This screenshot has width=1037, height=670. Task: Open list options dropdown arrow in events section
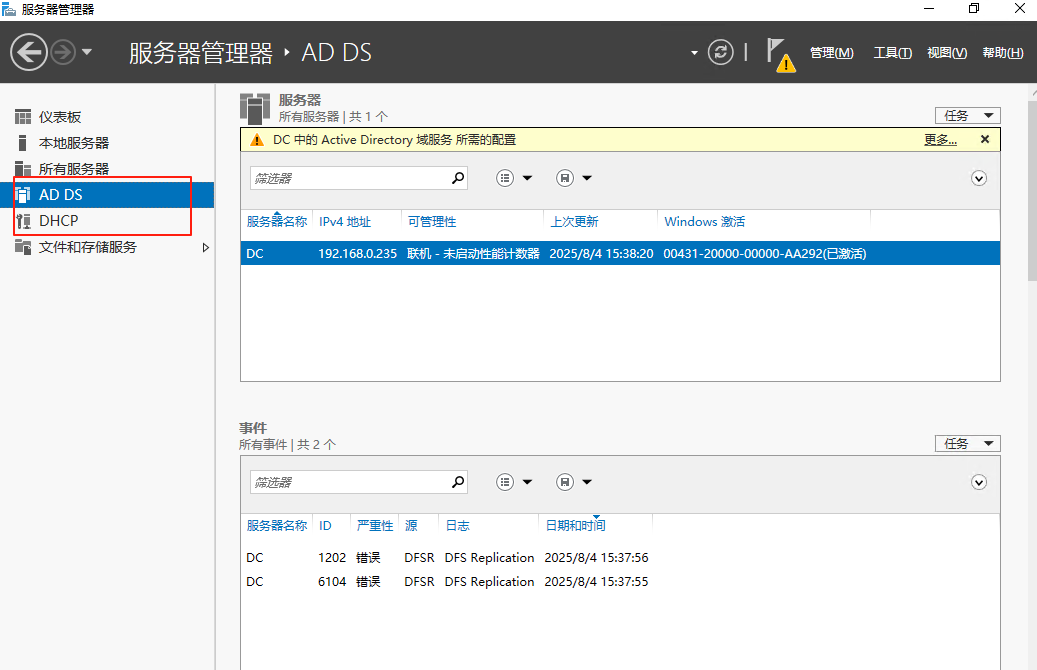(x=527, y=482)
